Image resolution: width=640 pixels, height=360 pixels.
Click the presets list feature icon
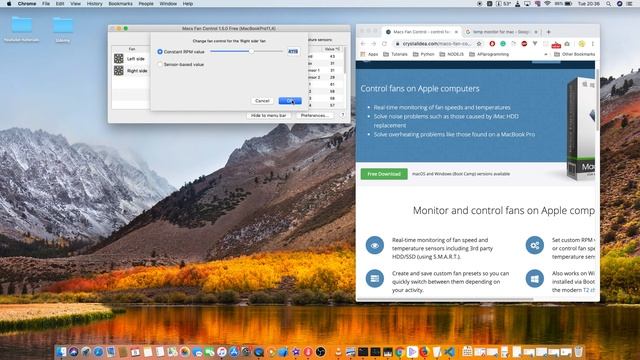pos(374,279)
